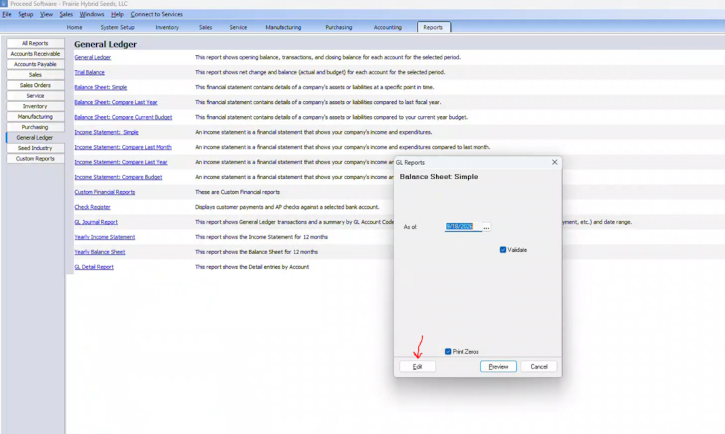The width and height of the screenshot is (725, 434).
Task: Switch to the Home tab
Action: point(74,27)
